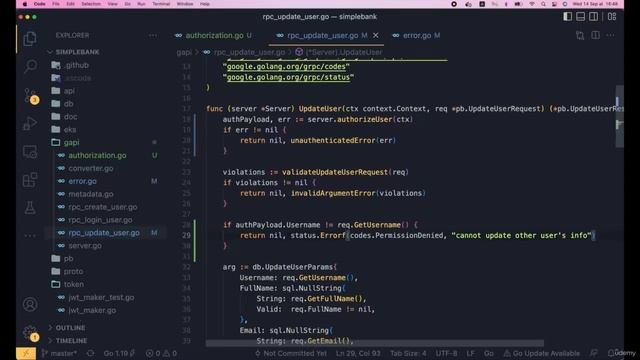Screen dimensions: 640x360
Task: Open jwt_maker.go file
Action: [92, 310]
